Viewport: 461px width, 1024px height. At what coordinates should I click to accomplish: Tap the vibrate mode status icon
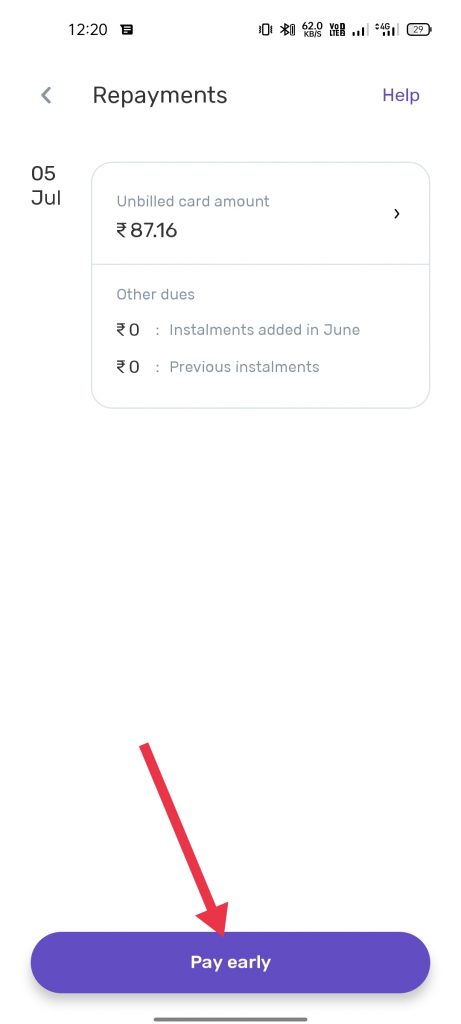(266, 29)
